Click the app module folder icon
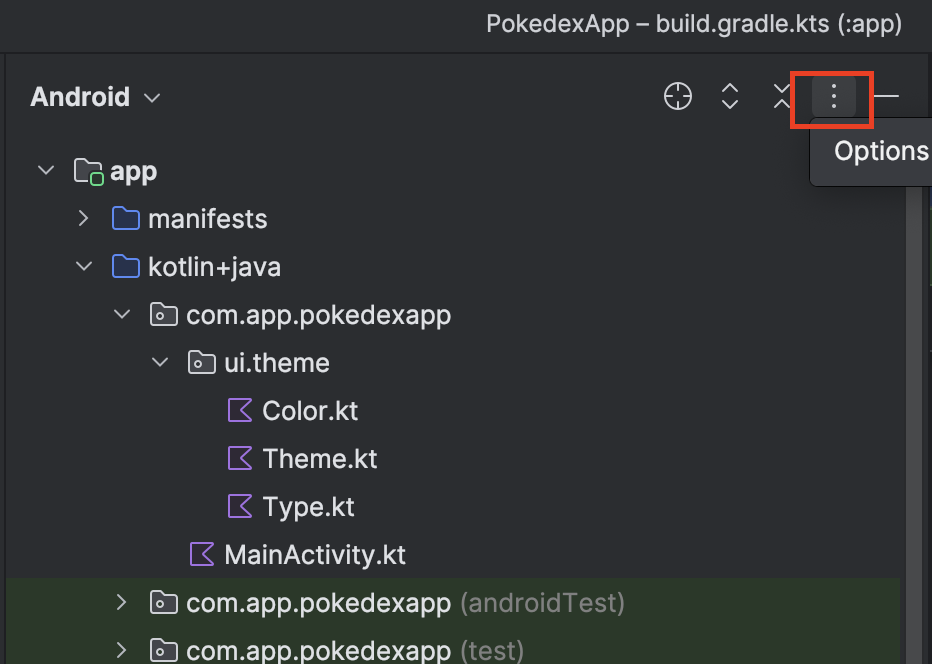The image size is (932, 664). [89, 172]
